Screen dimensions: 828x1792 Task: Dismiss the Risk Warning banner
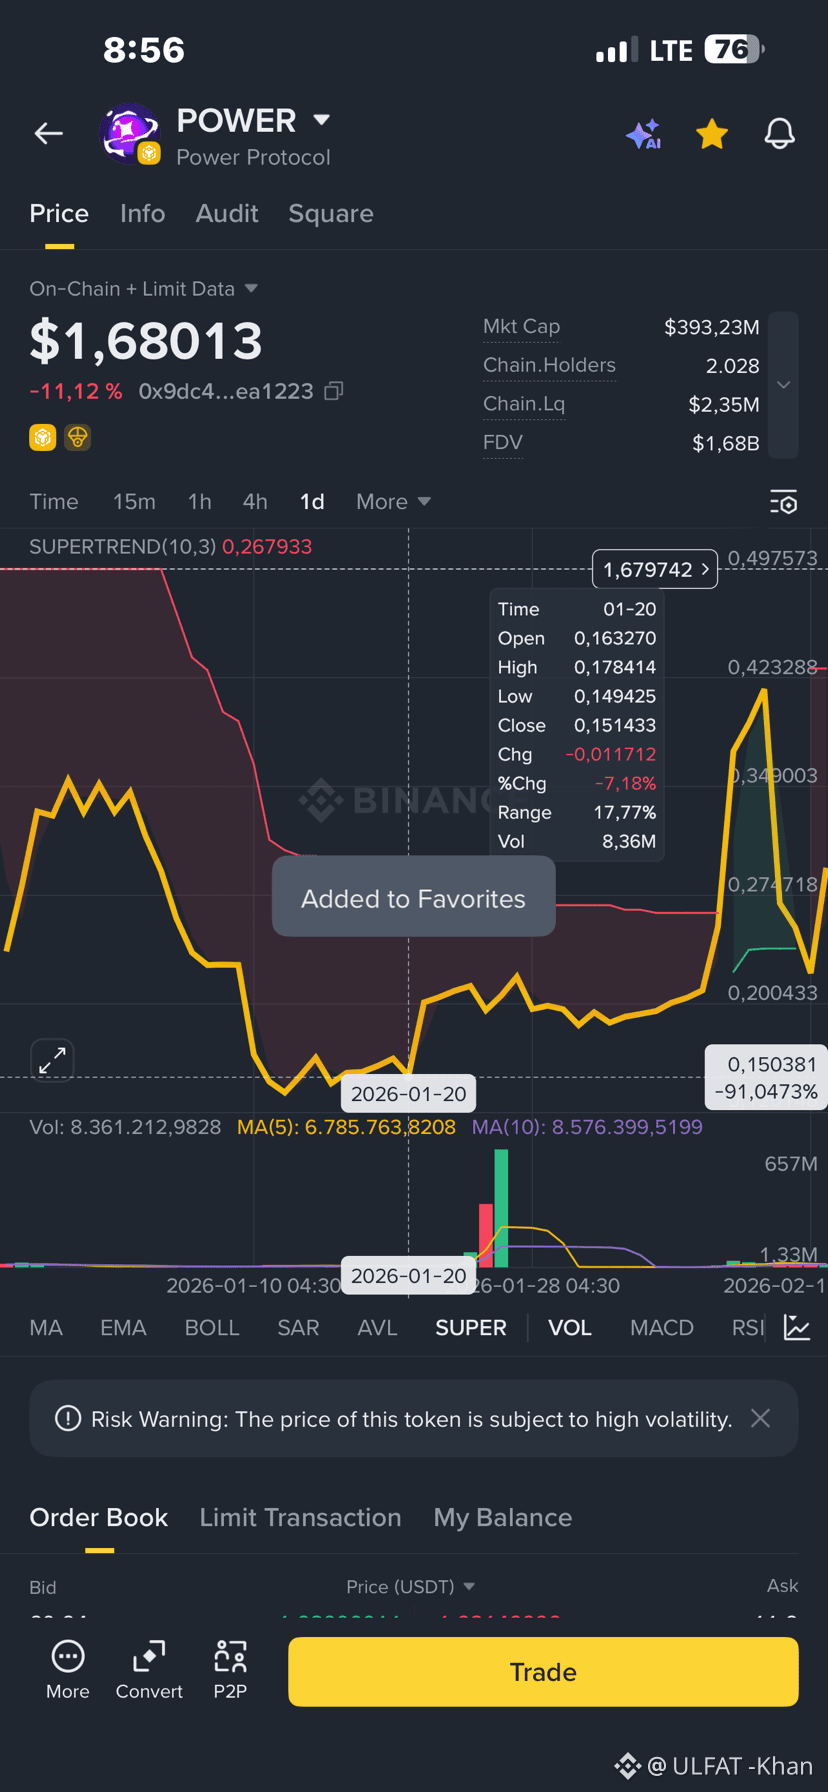[x=760, y=1418]
